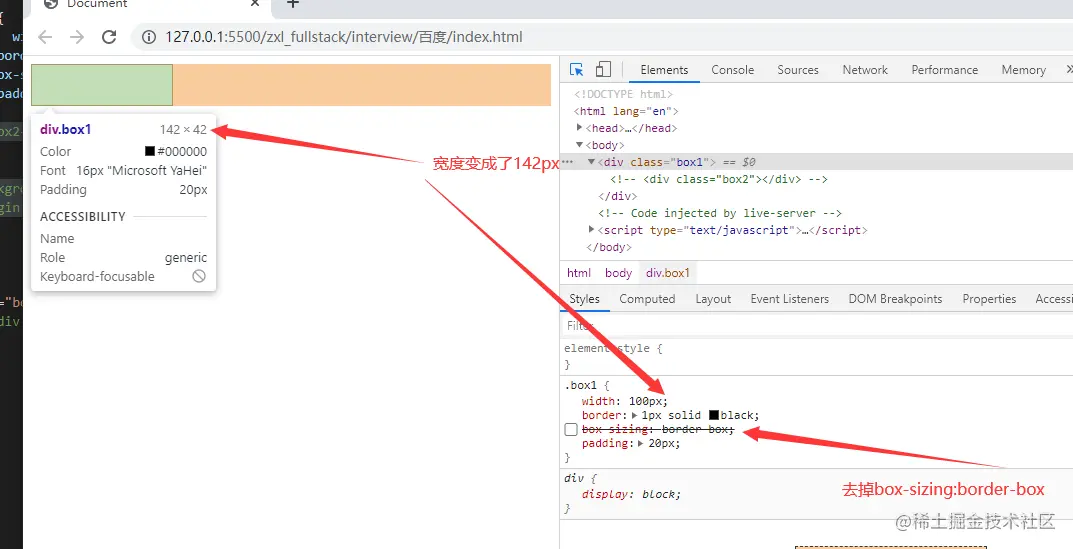The width and height of the screenshot is (1073, 549).
Task: Click the browser forward arrow
Action: (77, 37)
